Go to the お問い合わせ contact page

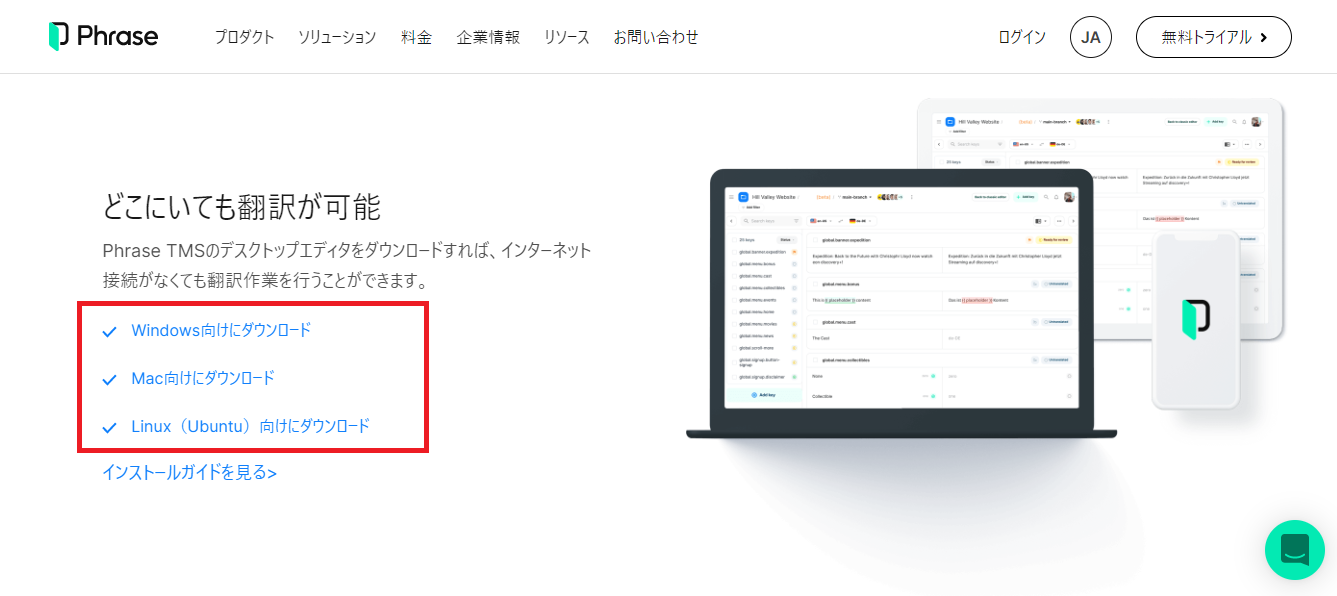click(656, 37)
